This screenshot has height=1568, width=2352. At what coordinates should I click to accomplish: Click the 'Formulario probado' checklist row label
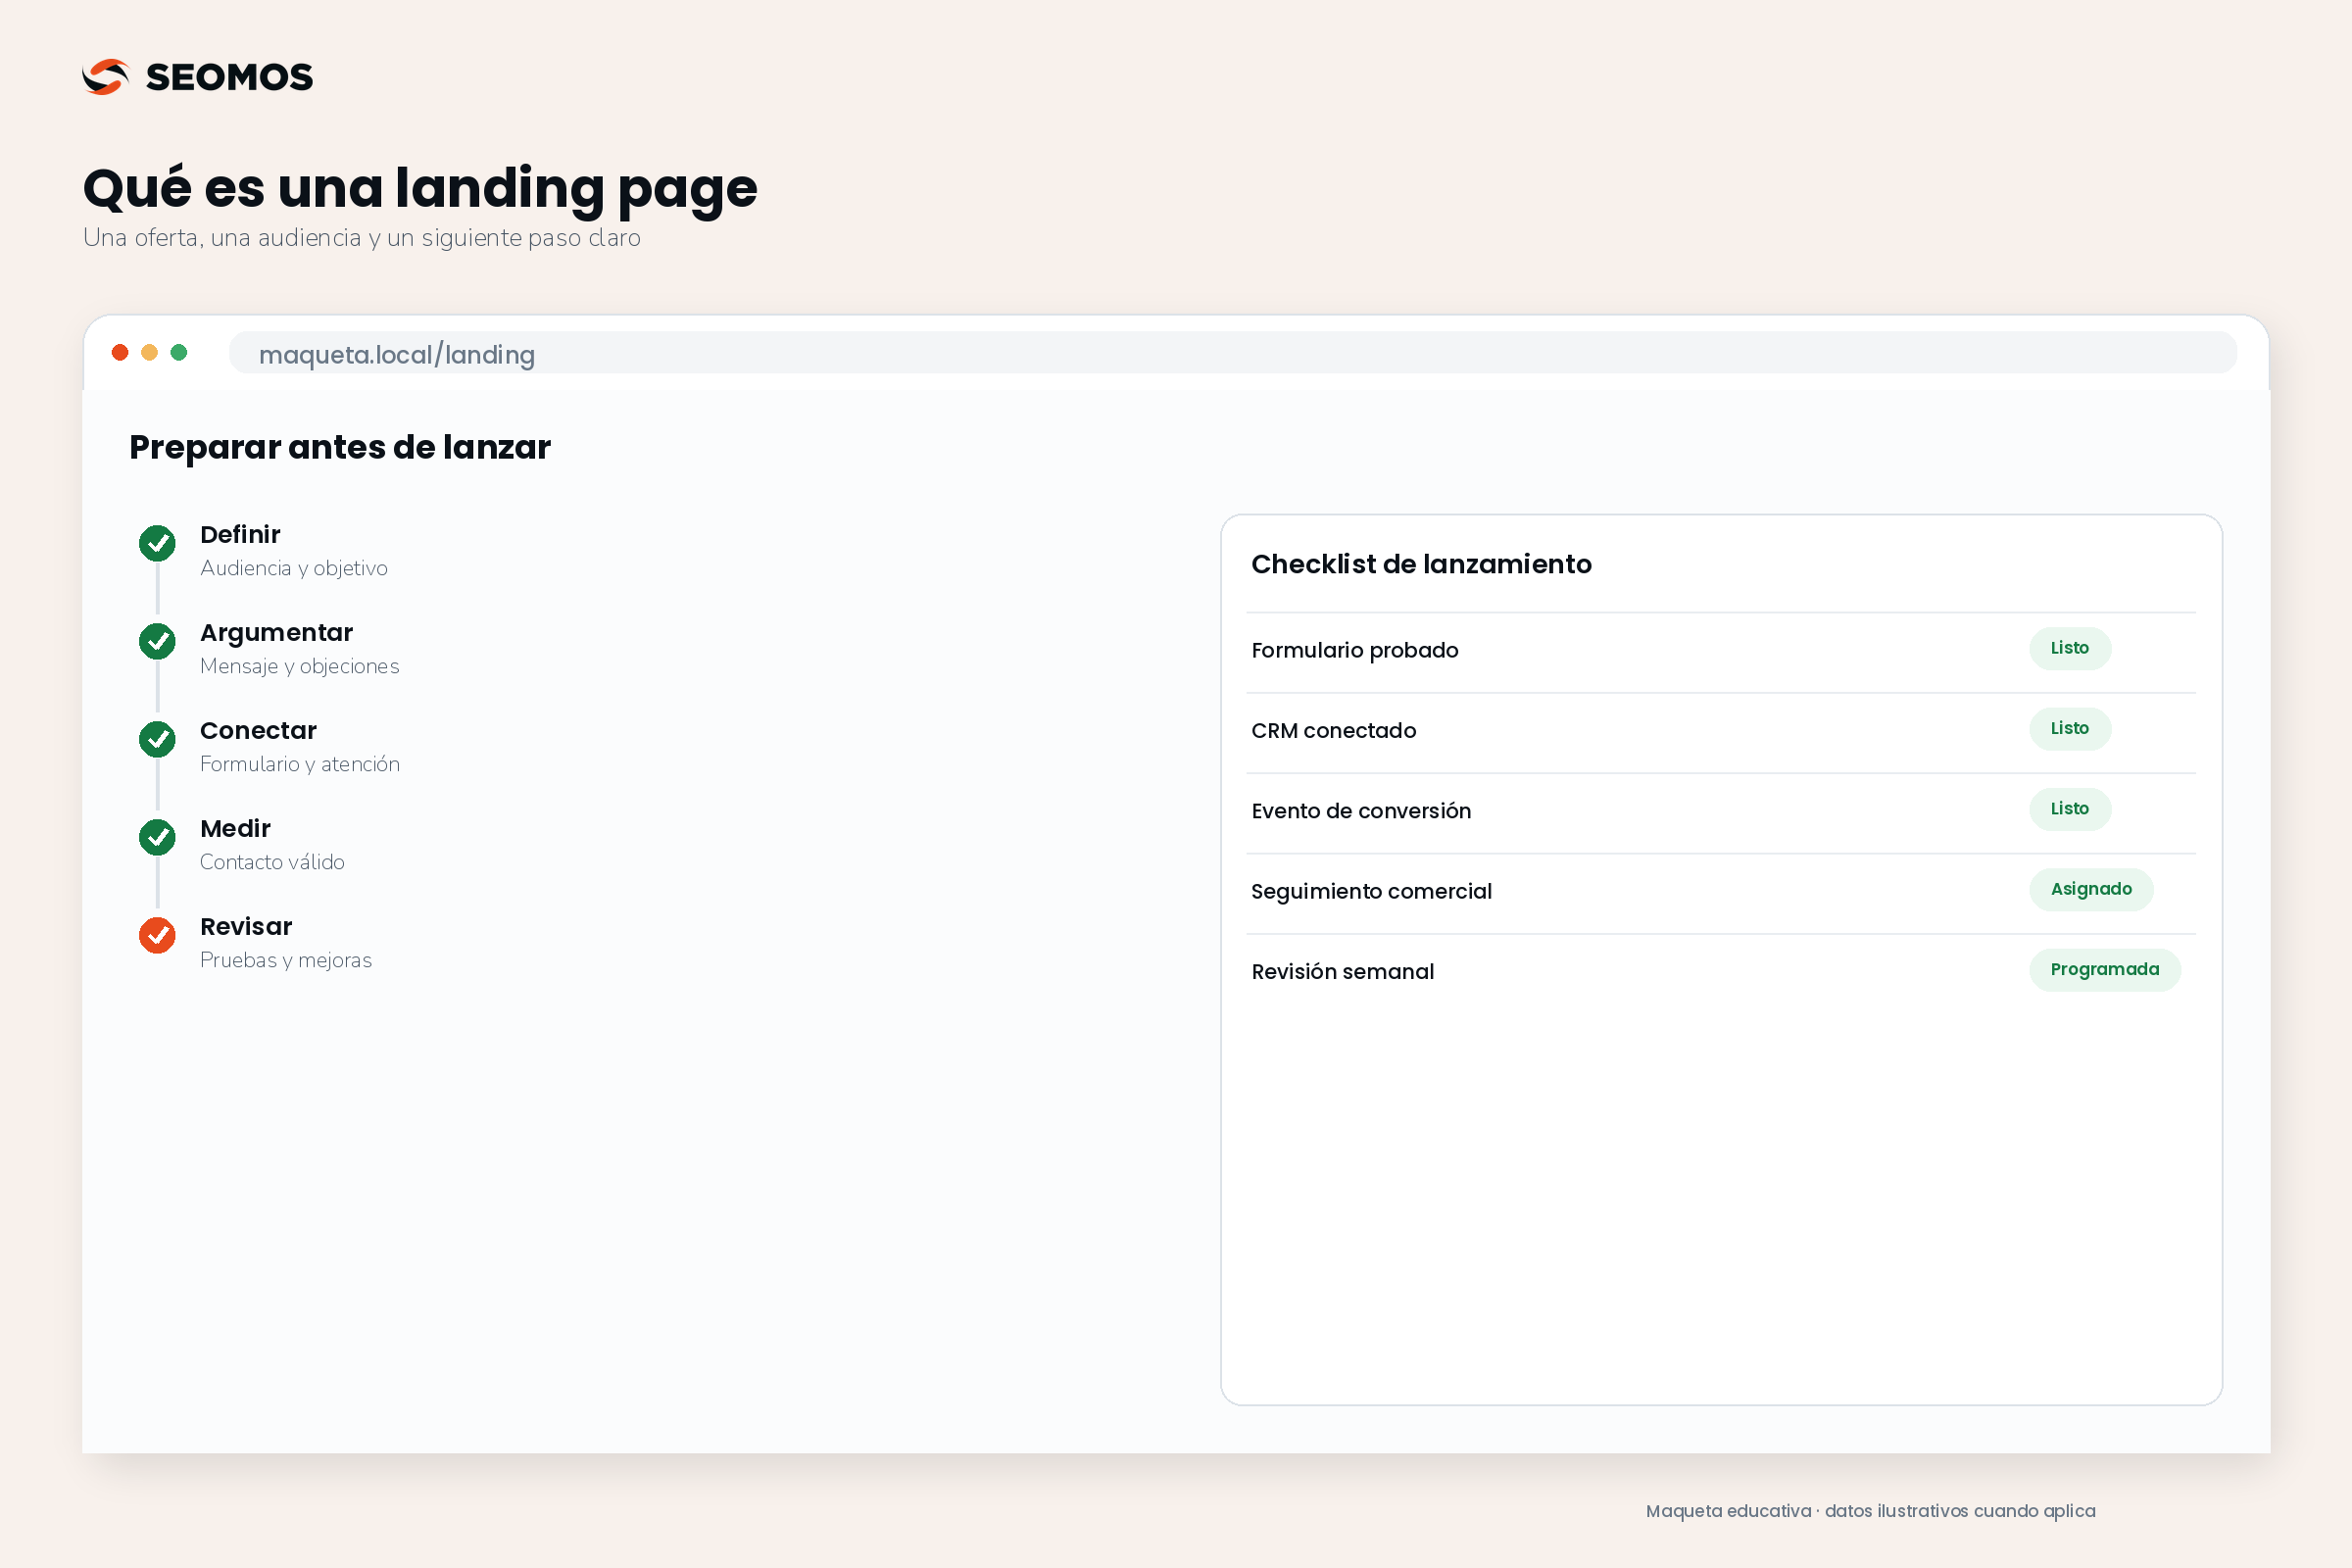tap(1355, 650)
